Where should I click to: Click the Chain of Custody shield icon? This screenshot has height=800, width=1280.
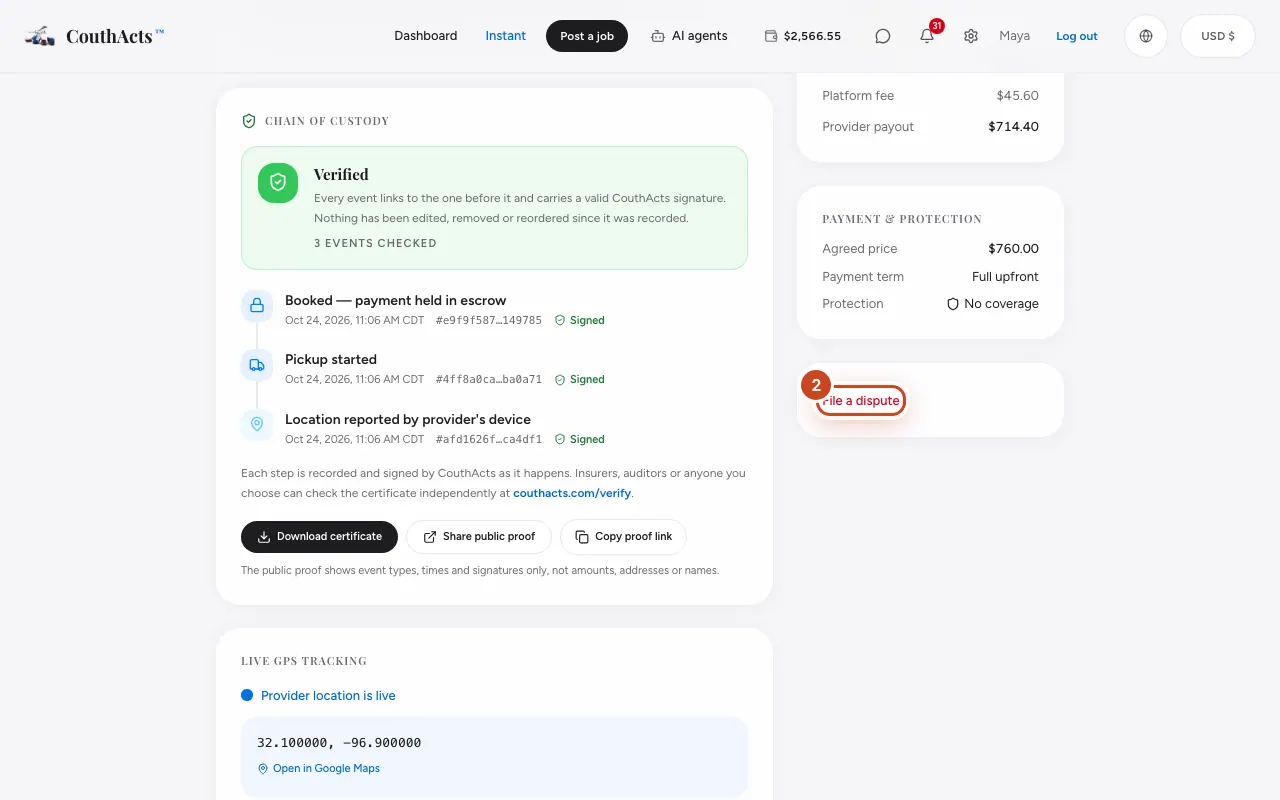point(249,121)
